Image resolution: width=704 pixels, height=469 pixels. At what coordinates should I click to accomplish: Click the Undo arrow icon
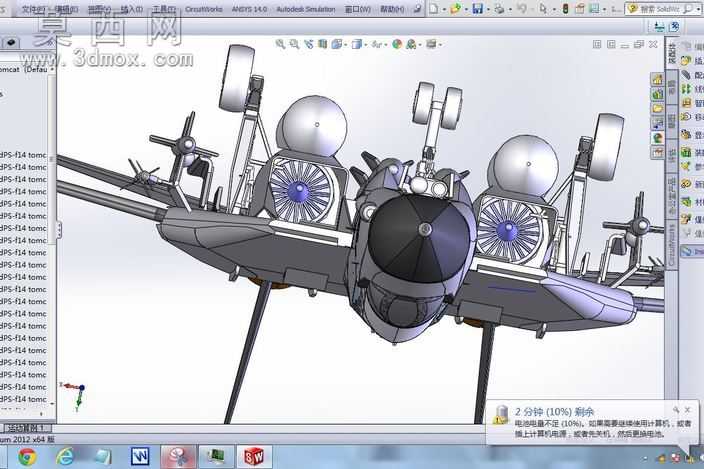pyautogui.click(x=521, y=8)
